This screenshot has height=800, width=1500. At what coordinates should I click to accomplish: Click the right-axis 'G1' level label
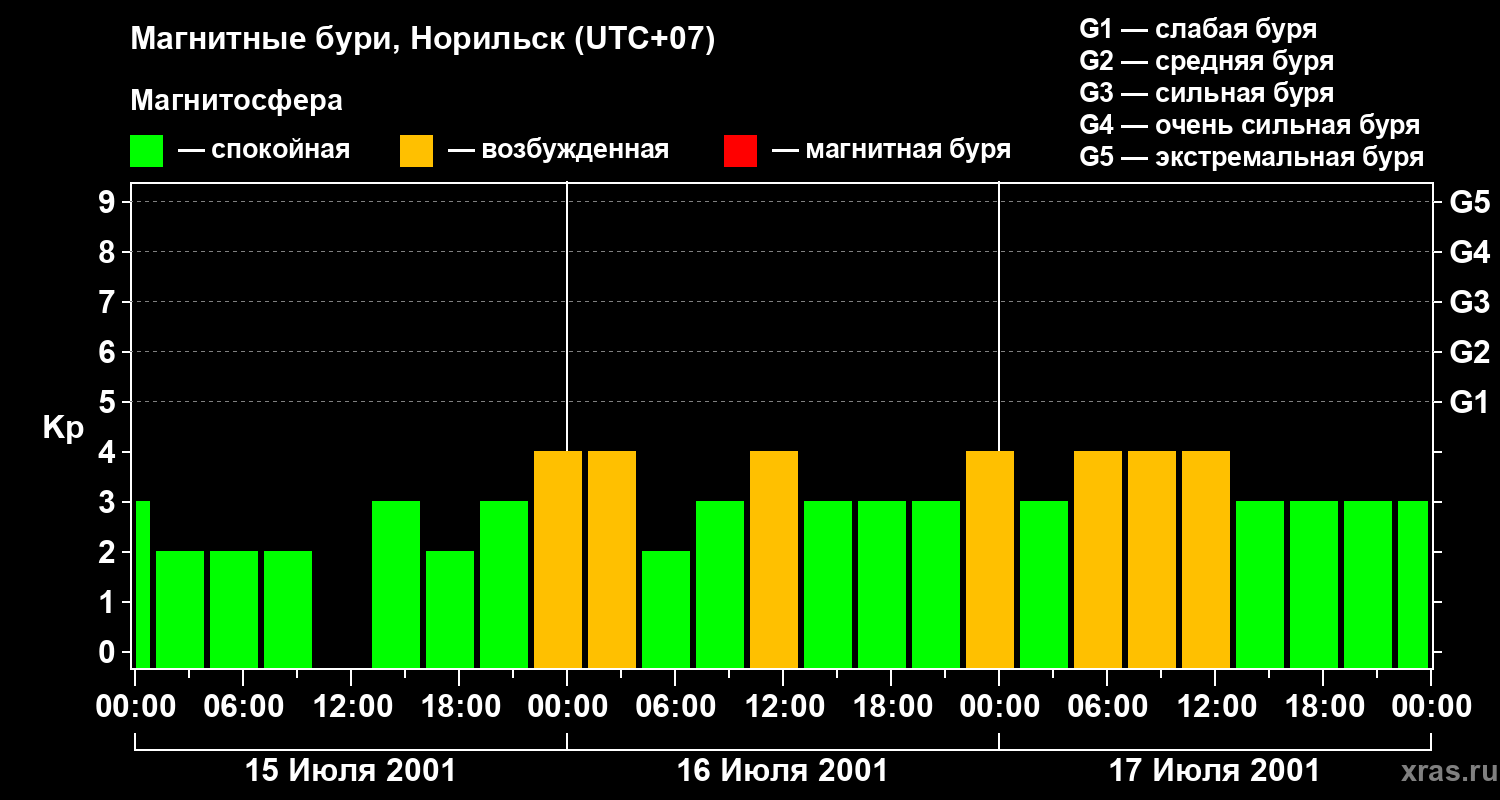[1470, 402]
